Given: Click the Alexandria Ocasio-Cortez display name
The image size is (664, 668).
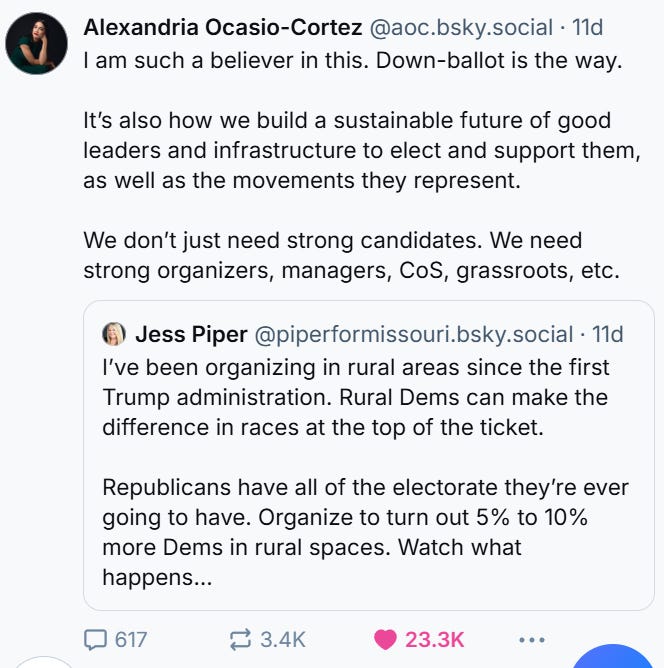Looking at the screenshot, I should pos(223,27).
